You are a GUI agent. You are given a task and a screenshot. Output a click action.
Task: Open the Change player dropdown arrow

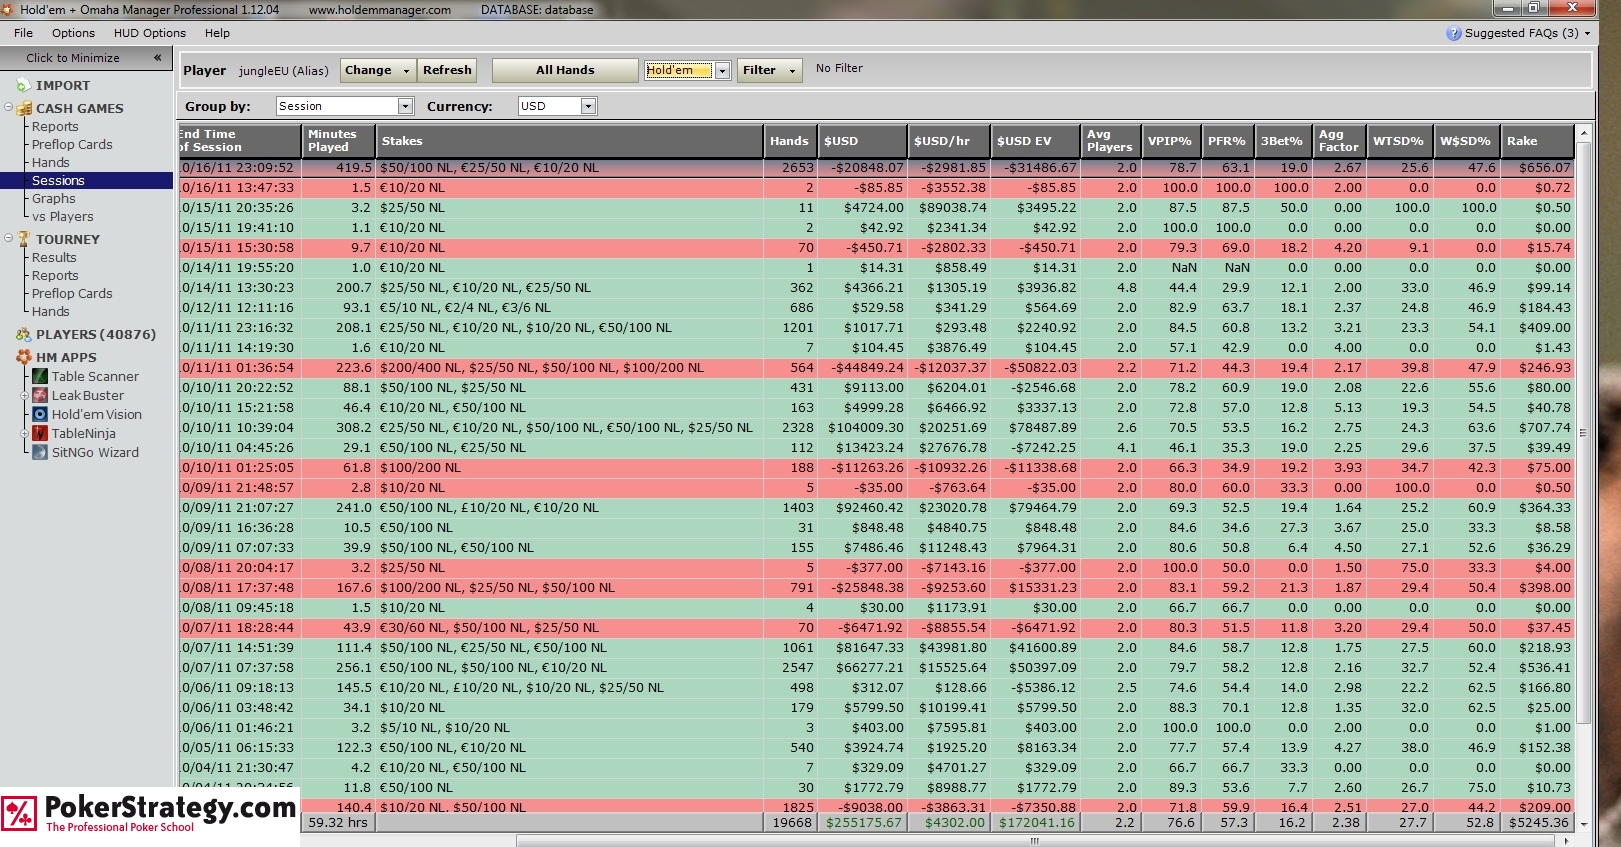pos(406,70)
